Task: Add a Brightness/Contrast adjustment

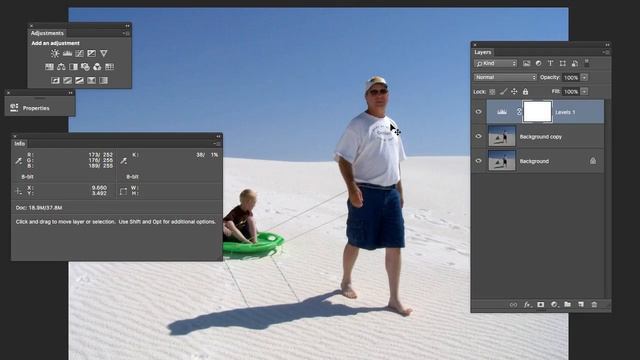Action: pyautogui.click(x=55, y=53)
